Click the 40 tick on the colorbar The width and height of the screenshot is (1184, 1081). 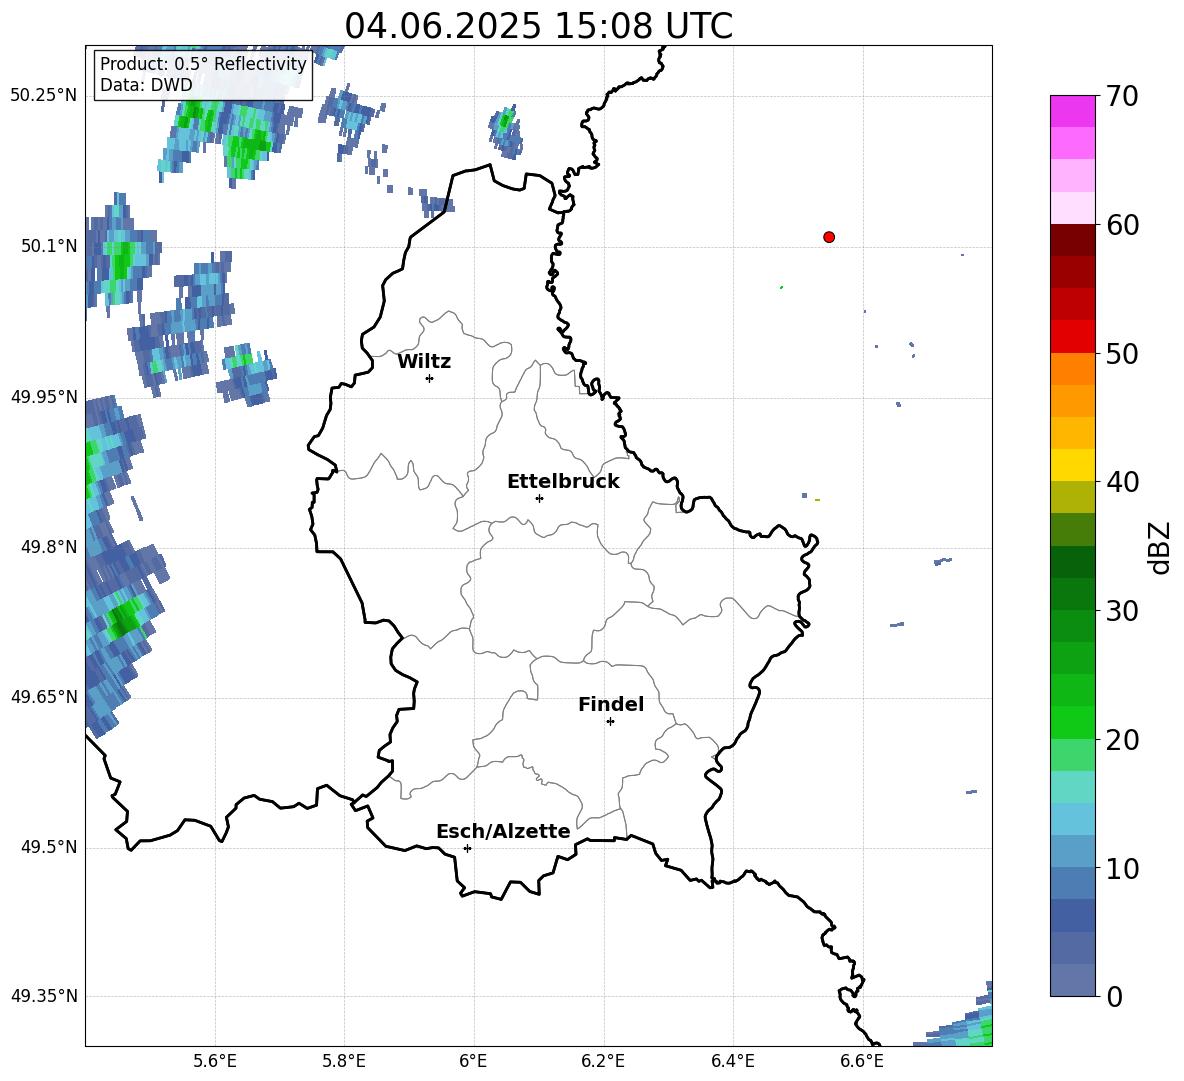pos(1121,482)
